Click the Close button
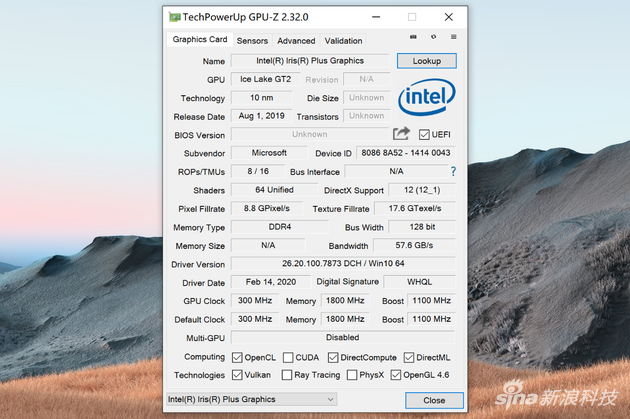Screen dimensions: 630x419 433,400
